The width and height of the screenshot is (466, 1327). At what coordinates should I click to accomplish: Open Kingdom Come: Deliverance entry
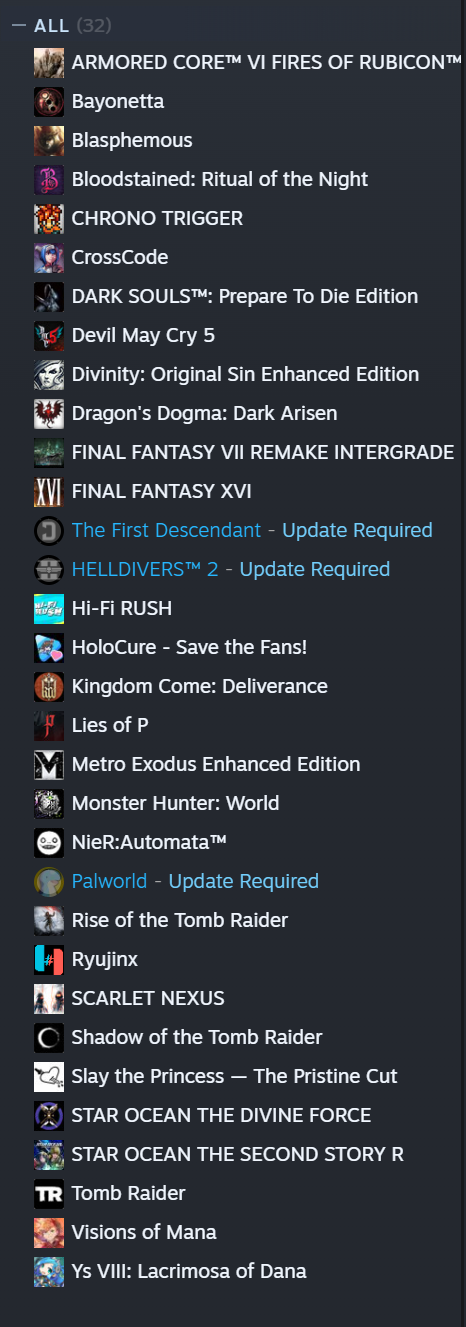pos(233,686)
